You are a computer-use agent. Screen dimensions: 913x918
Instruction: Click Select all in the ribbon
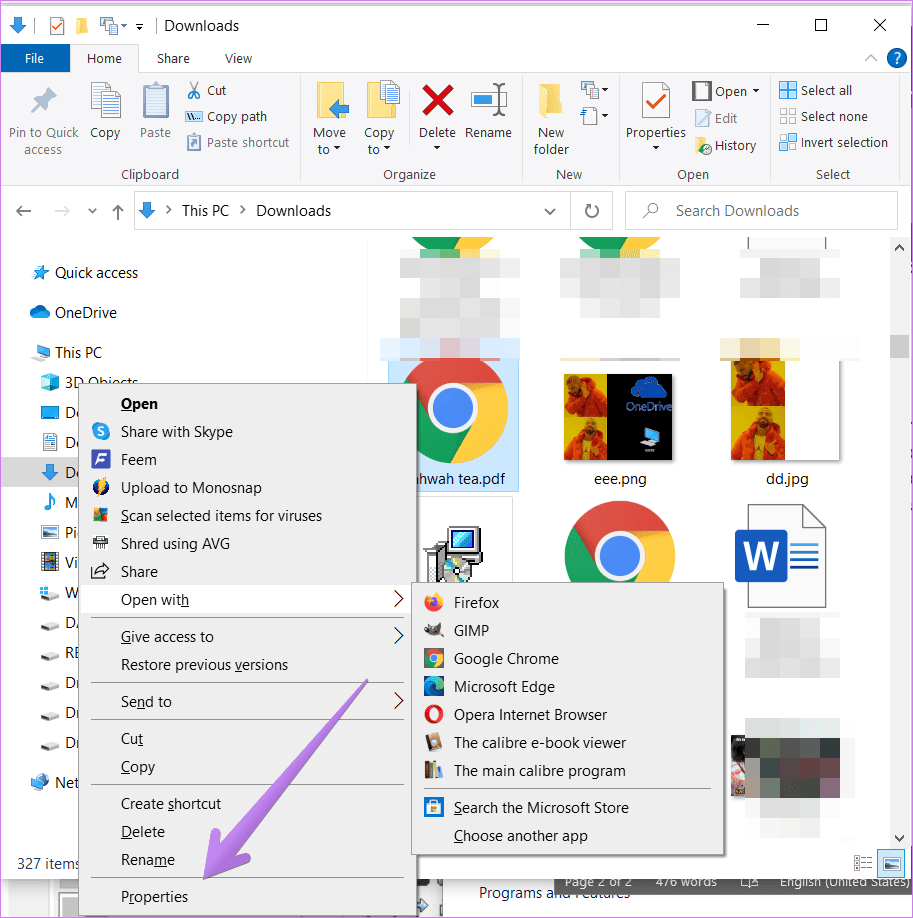pyautogui.click(x=826, y=90)
